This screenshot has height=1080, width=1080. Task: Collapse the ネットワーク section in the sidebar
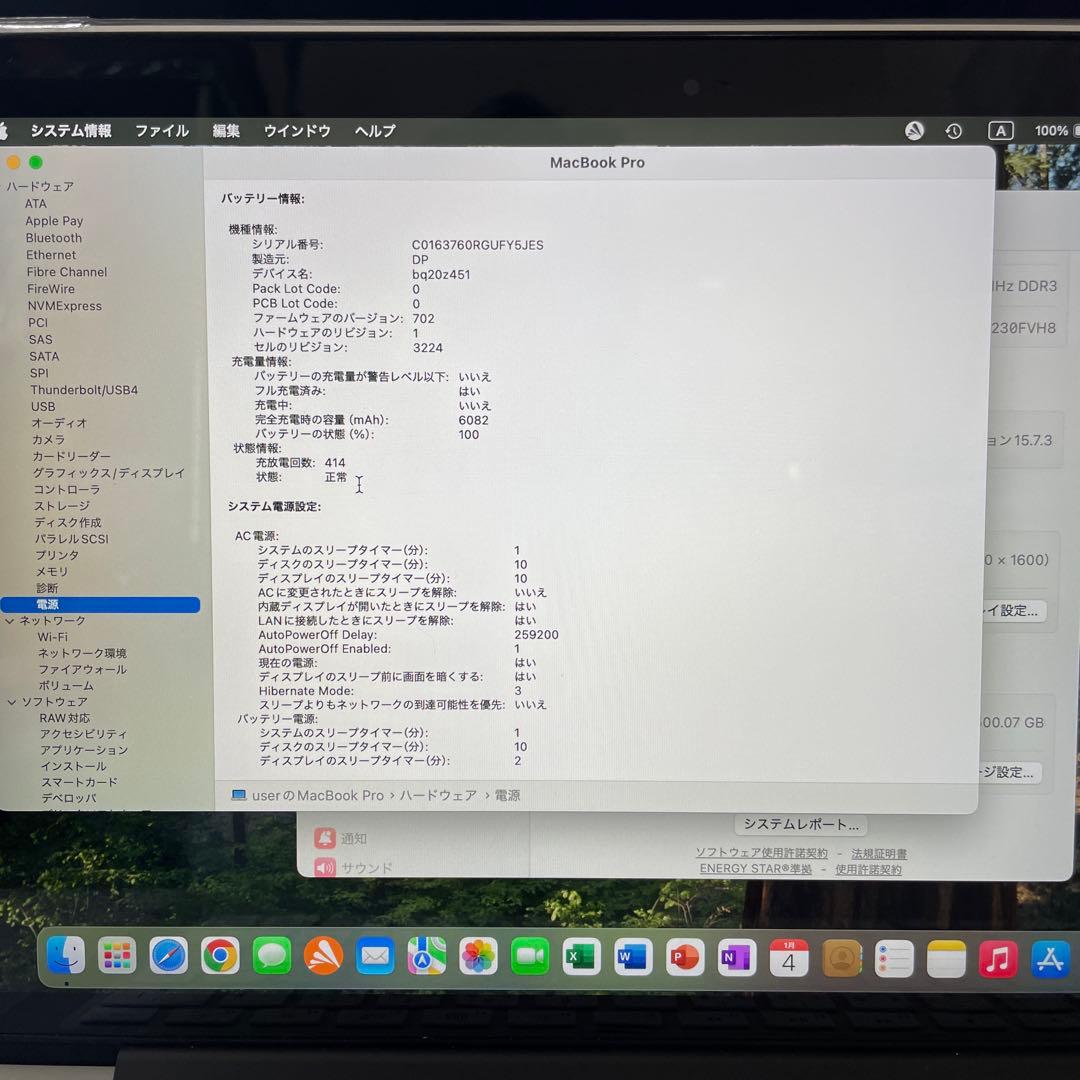click(x=10, y=620)
